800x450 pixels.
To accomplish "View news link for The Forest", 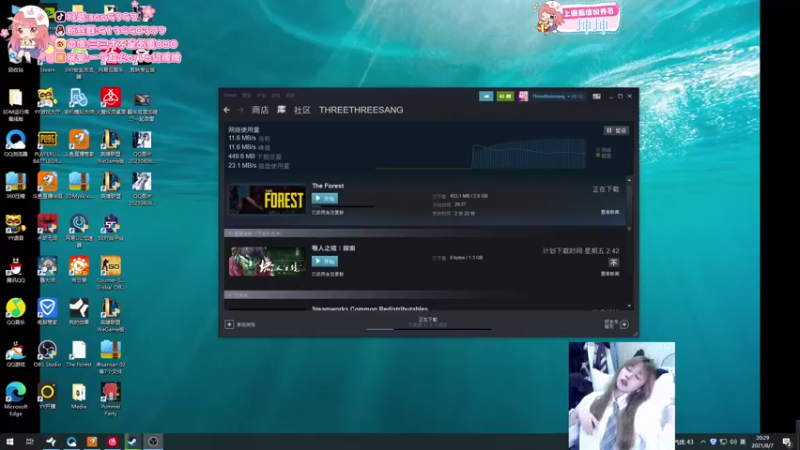I will pos(610,212).
